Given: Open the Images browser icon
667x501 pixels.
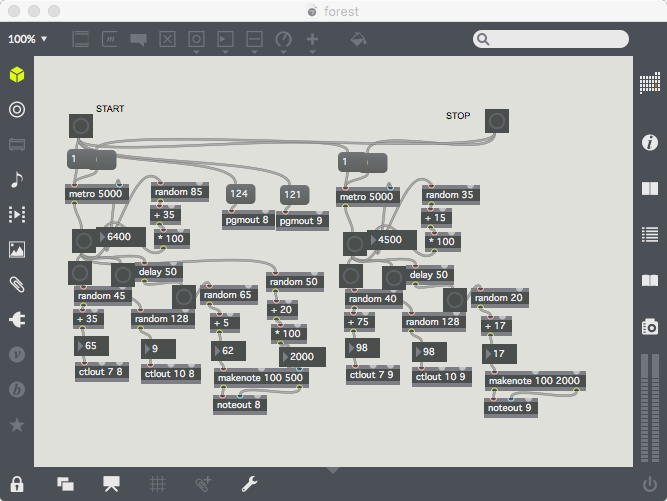Looking at the screenshot, I should click(17, 250).
